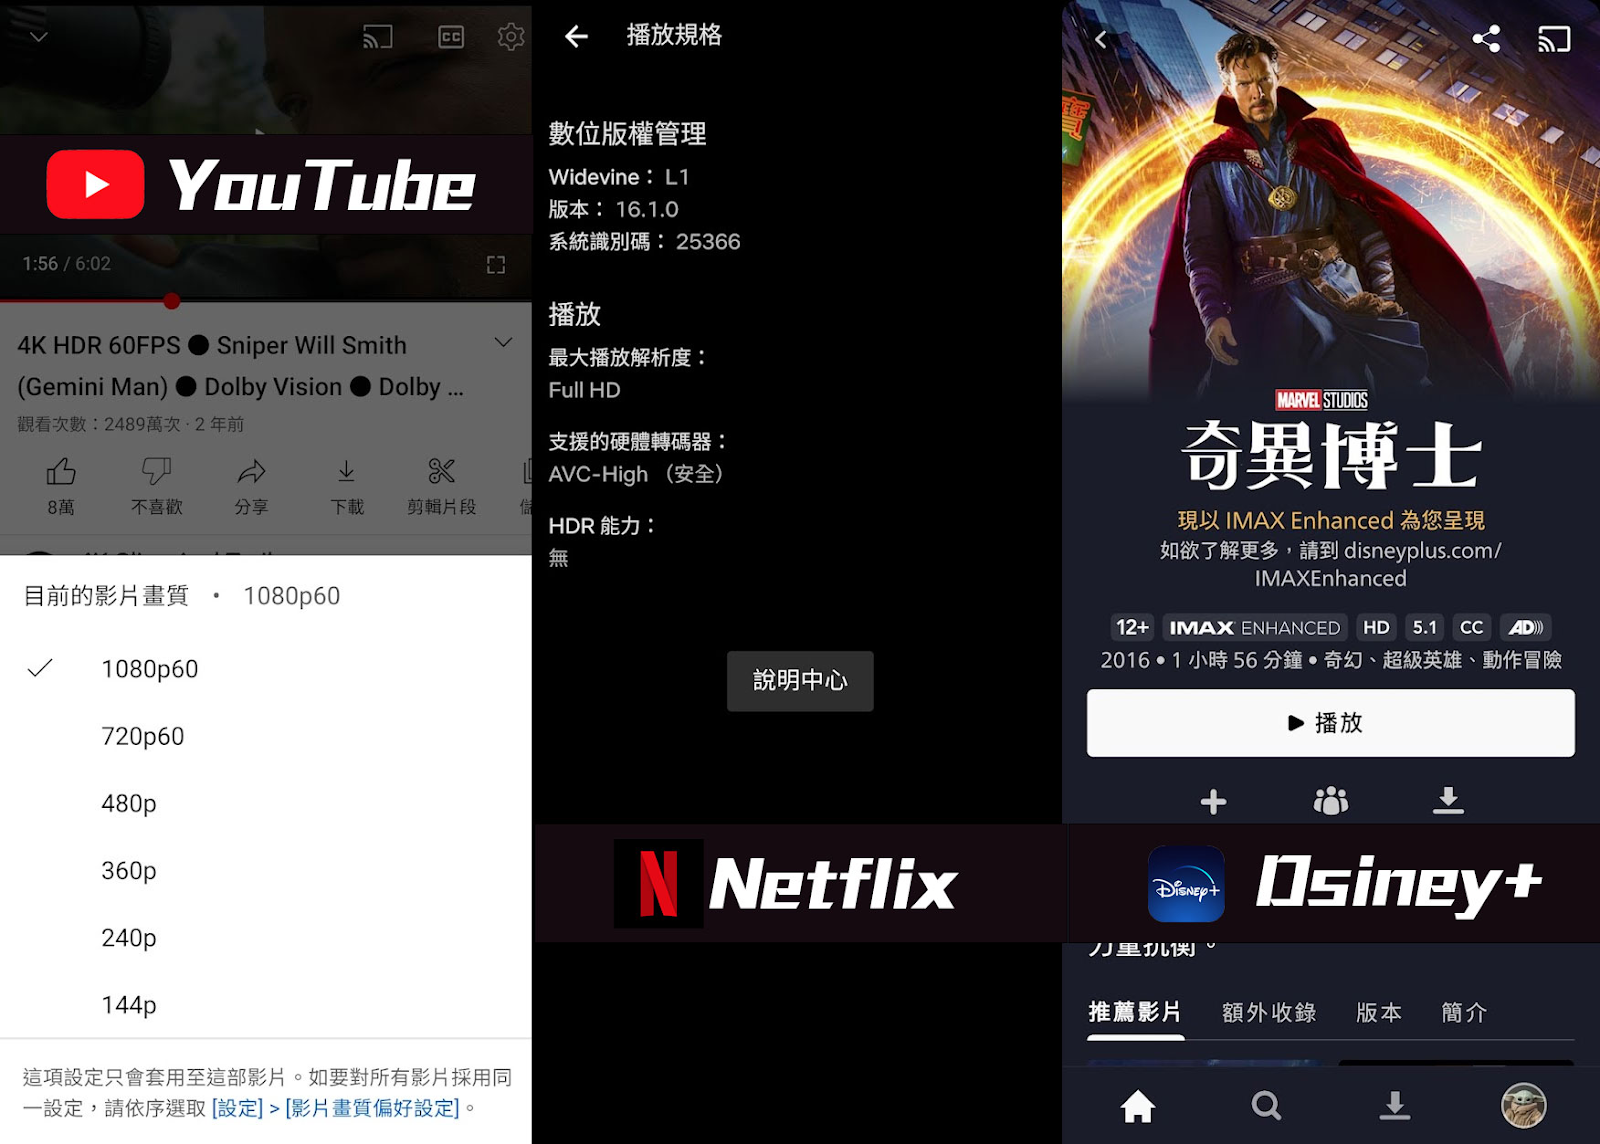Screen dimensions: 1600x1144
Task: Click the 5.1 audio badge
Action: [1424, 628]
